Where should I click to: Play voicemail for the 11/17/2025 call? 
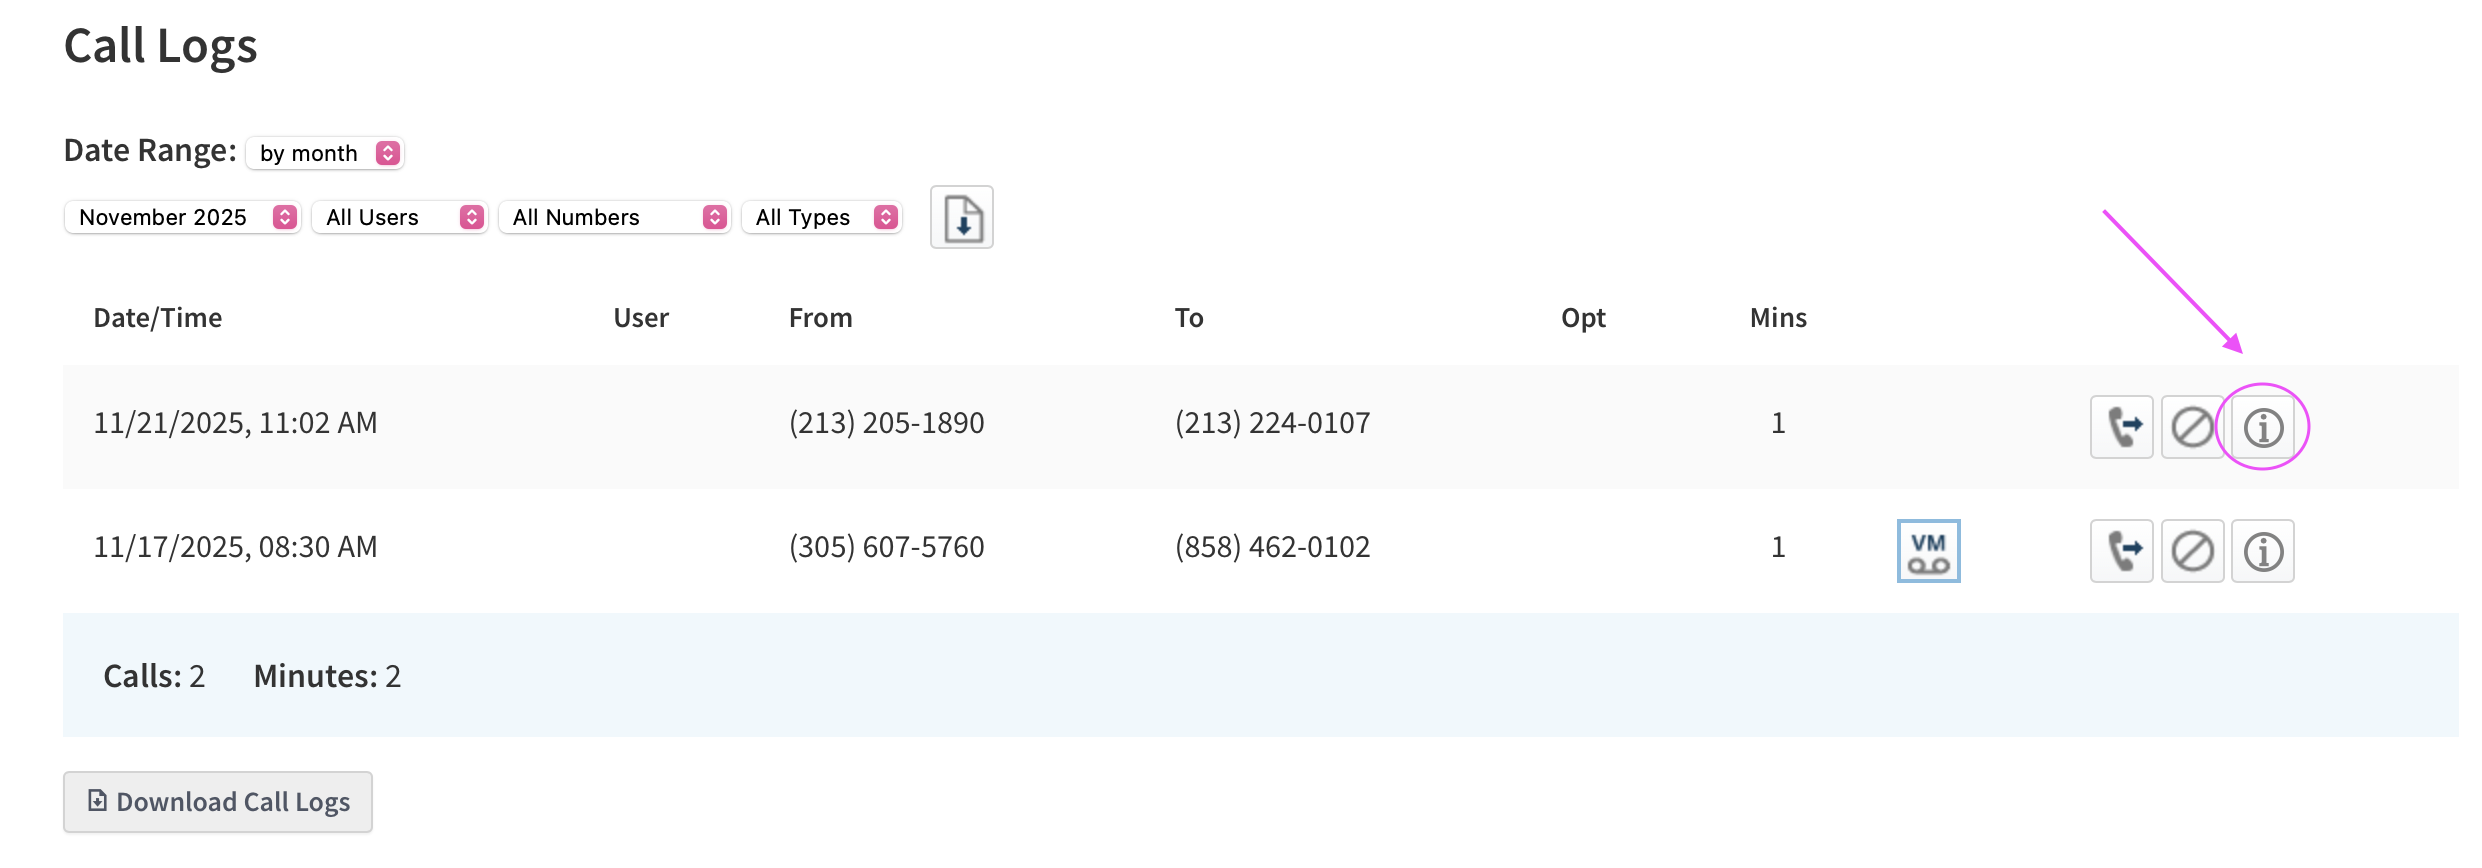[x=1928, y=551]
